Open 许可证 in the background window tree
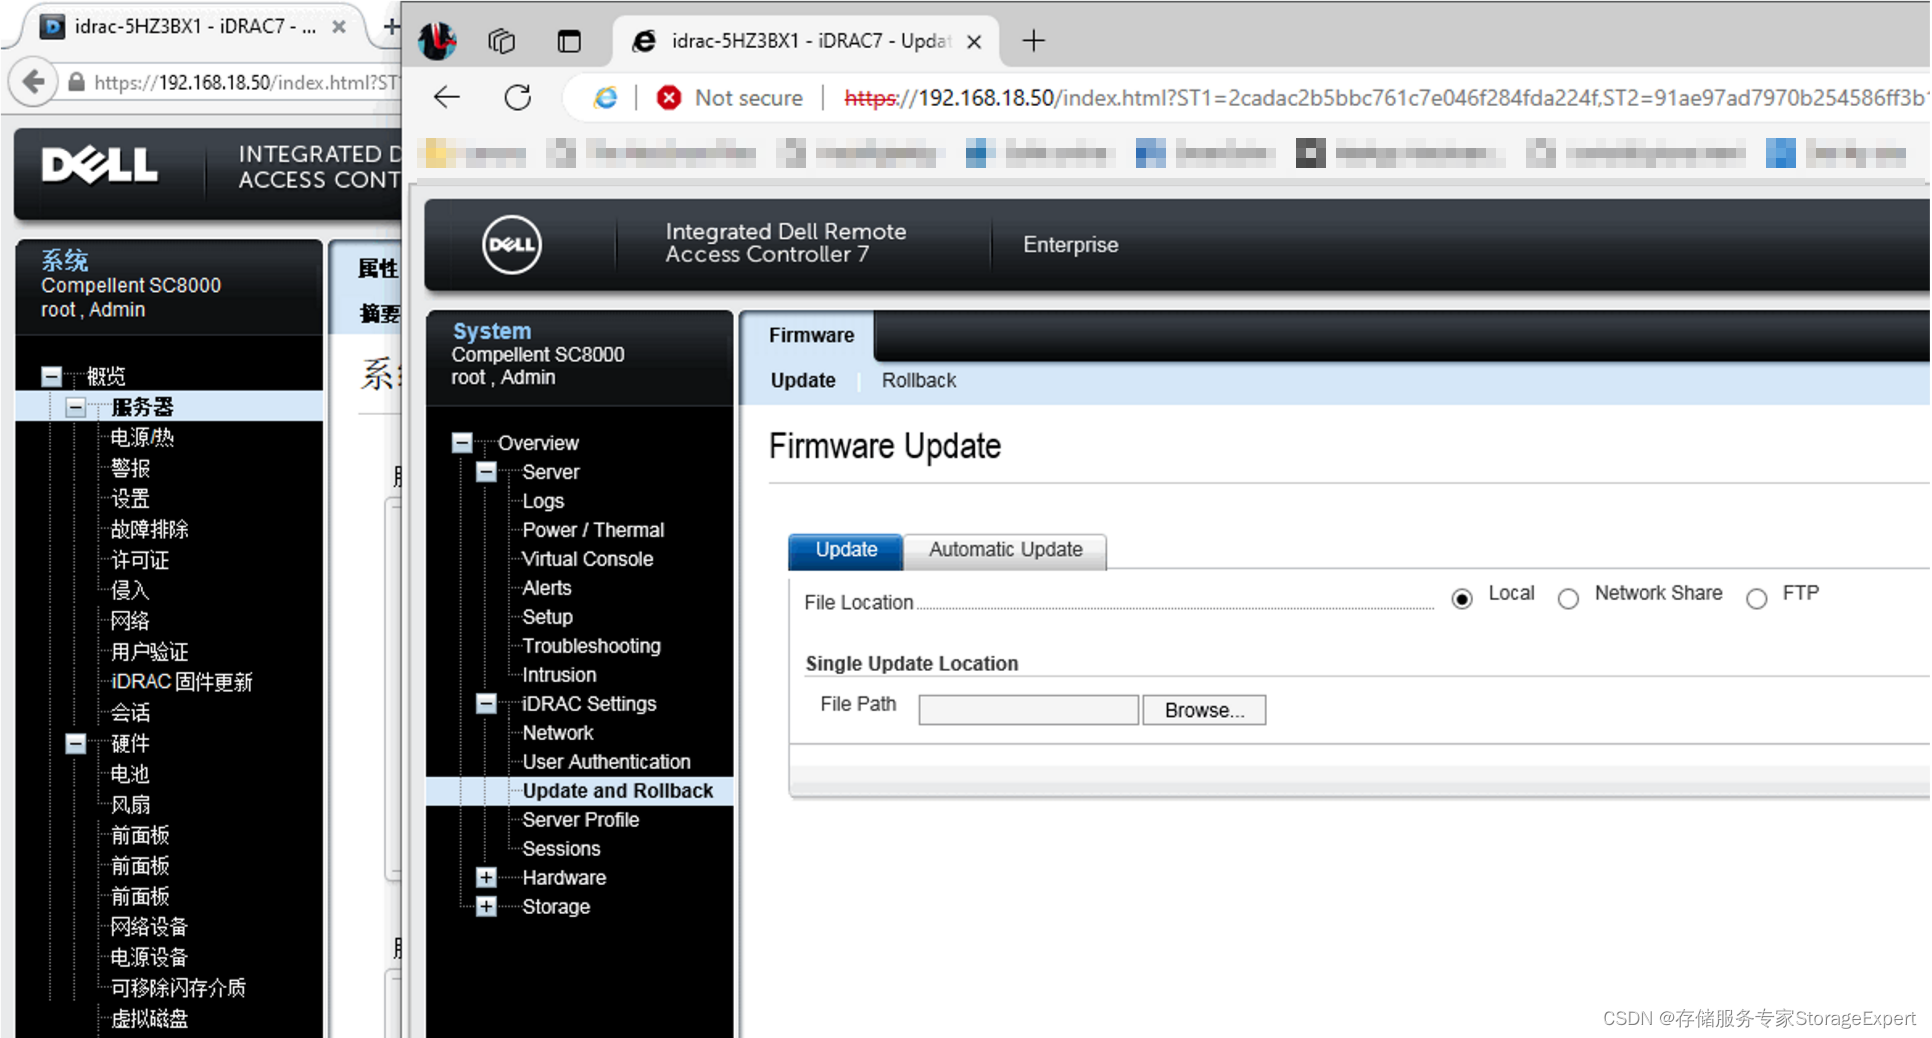This screenshot has width=1932, height=1038. click(140, 560)
